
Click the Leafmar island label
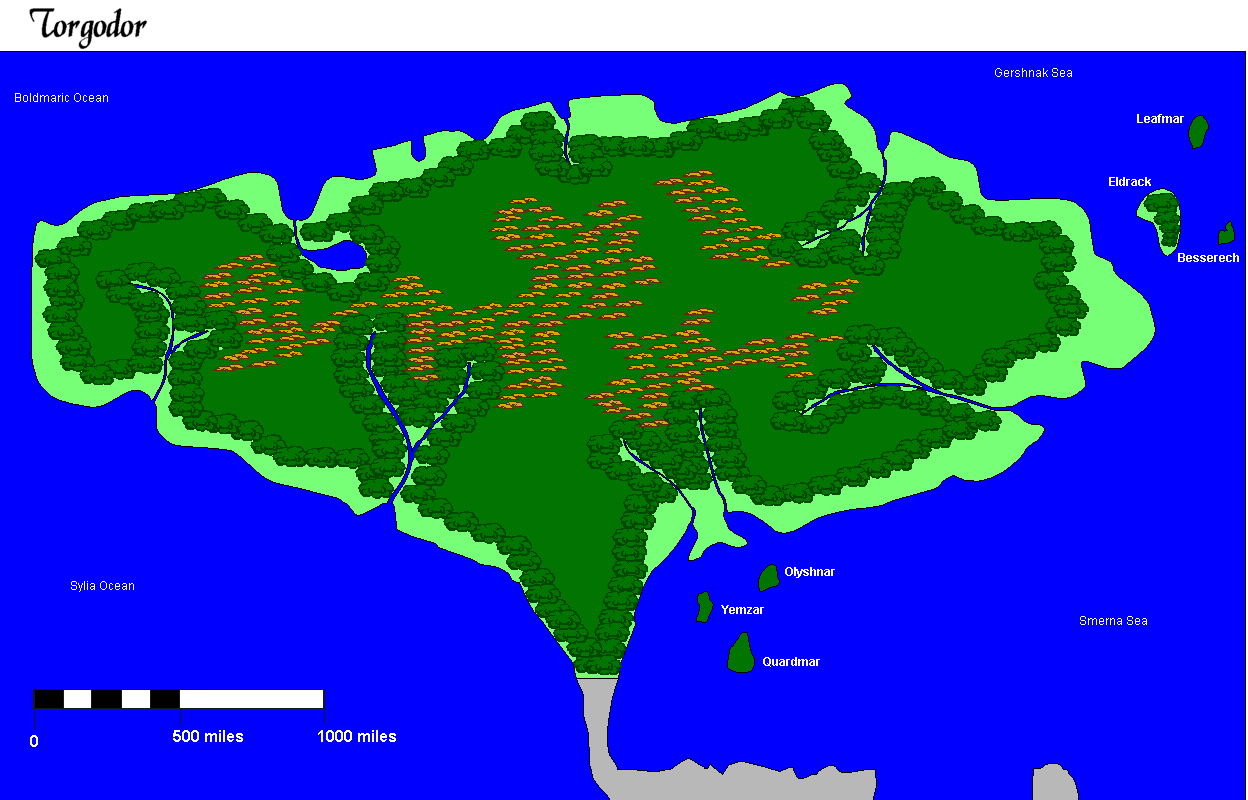pyautogui.click(x=1160, y=119)
